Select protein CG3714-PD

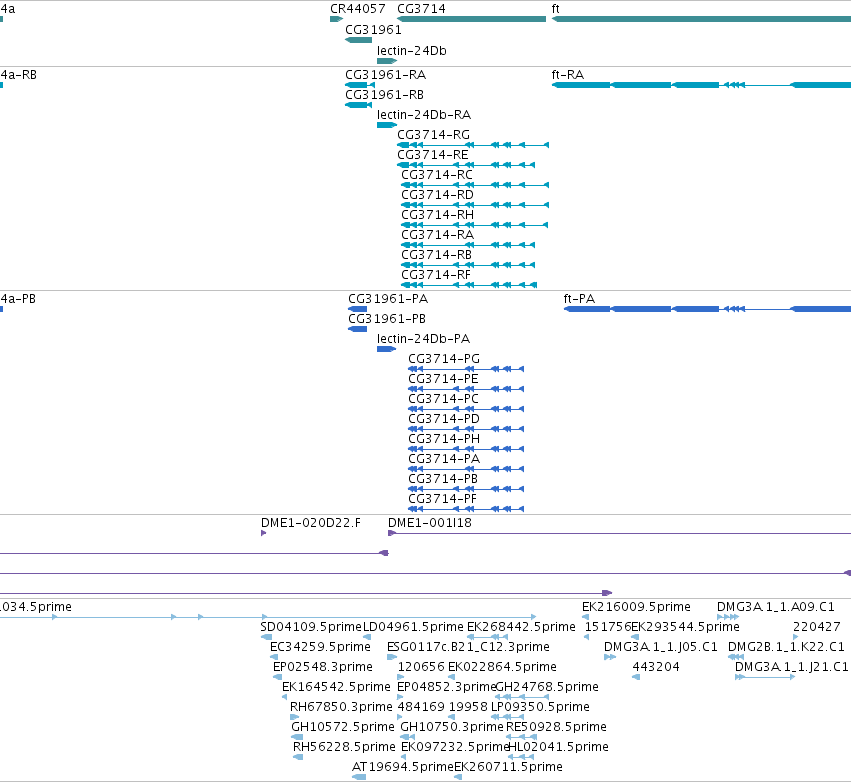[466, 430]
